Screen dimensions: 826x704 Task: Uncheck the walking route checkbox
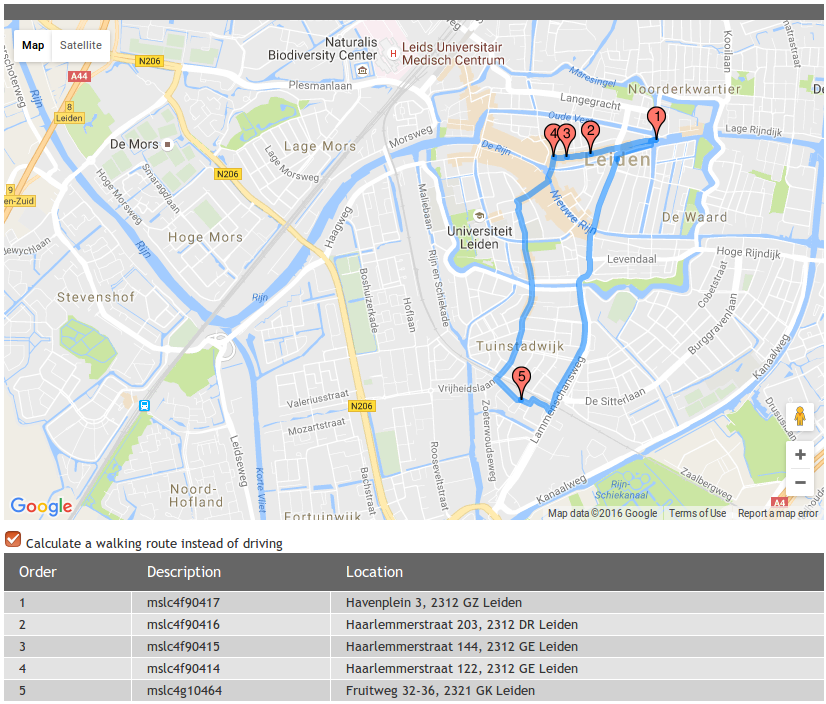click(13, 540)
